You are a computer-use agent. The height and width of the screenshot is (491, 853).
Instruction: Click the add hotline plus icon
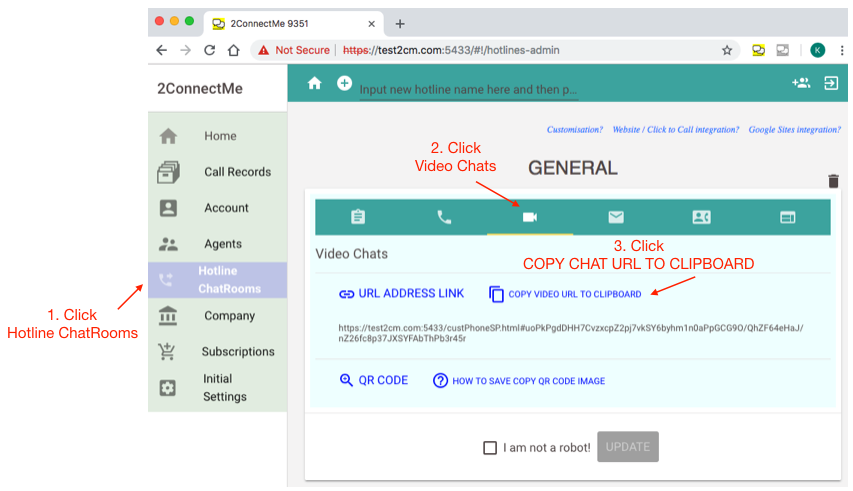[x=344, y=83]
